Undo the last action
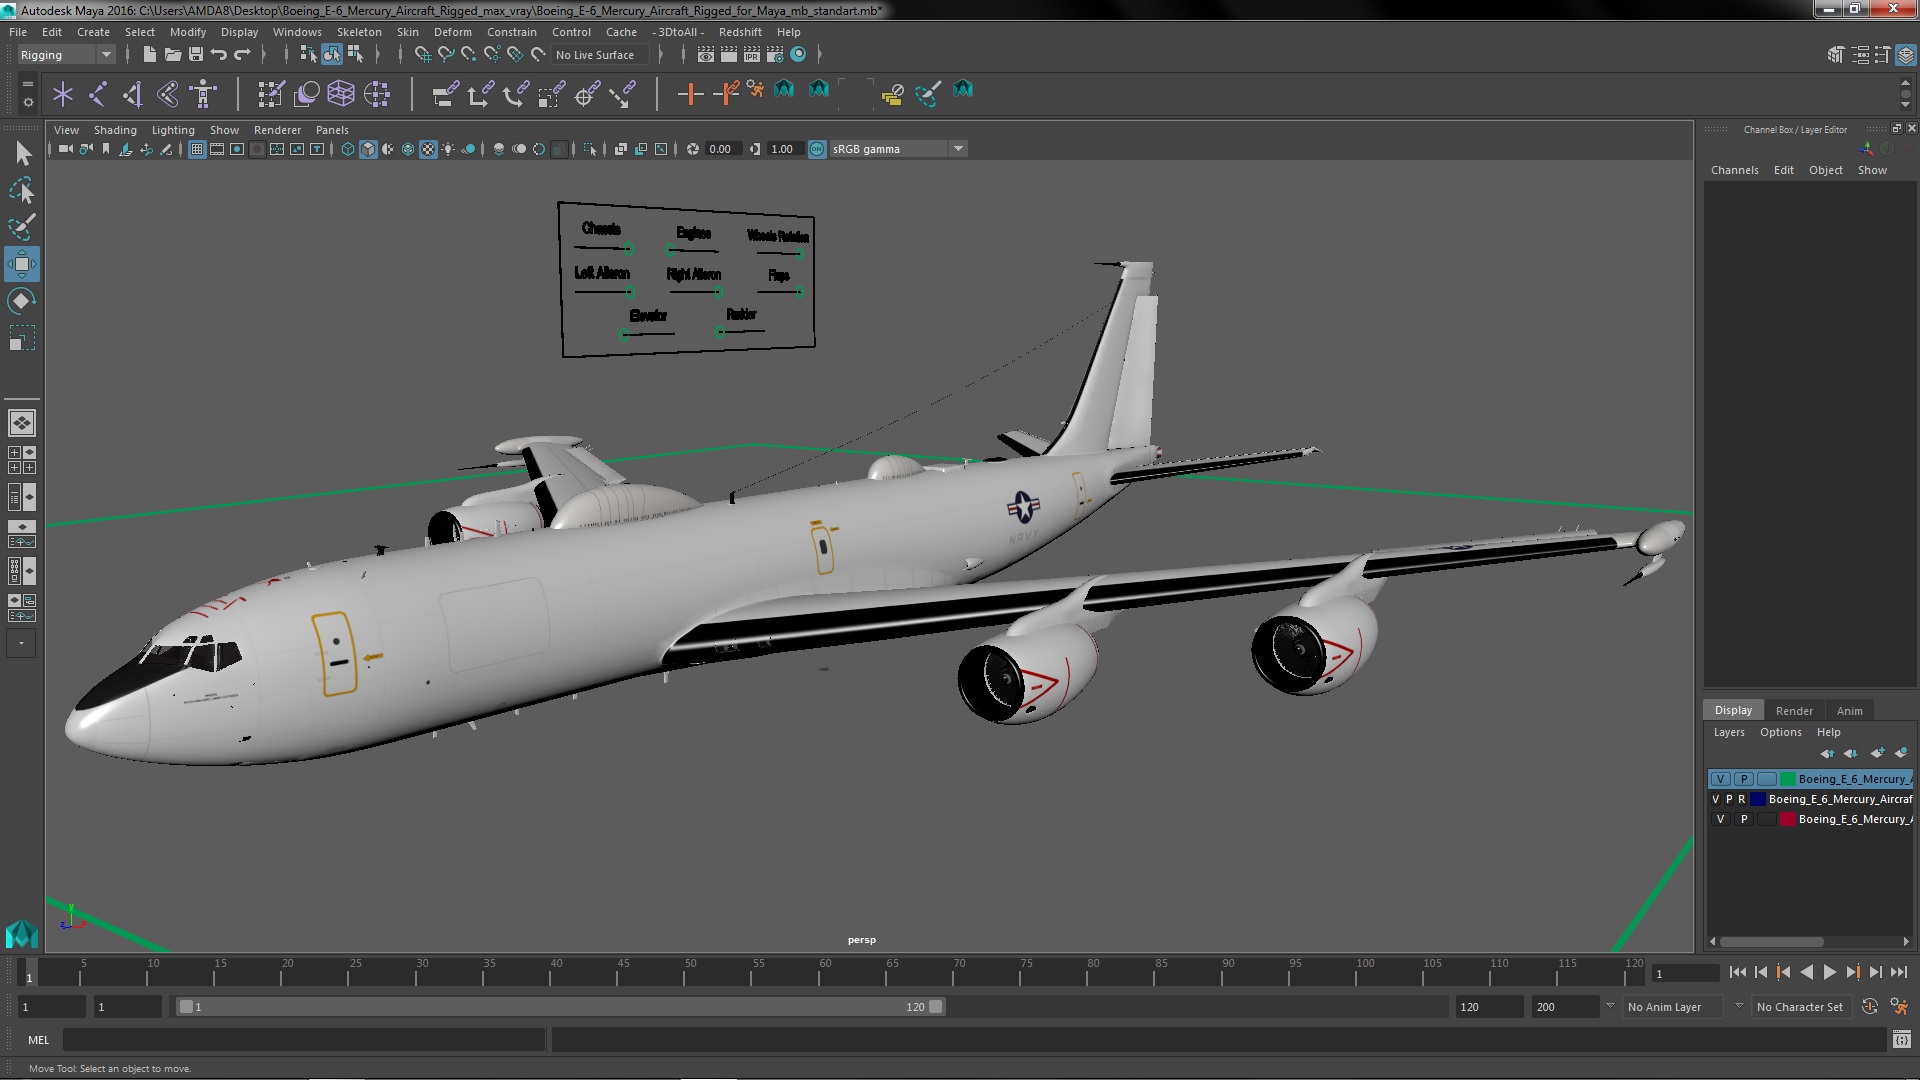The width and height of the screenshot is (1920, 1080). pos(219,55)
